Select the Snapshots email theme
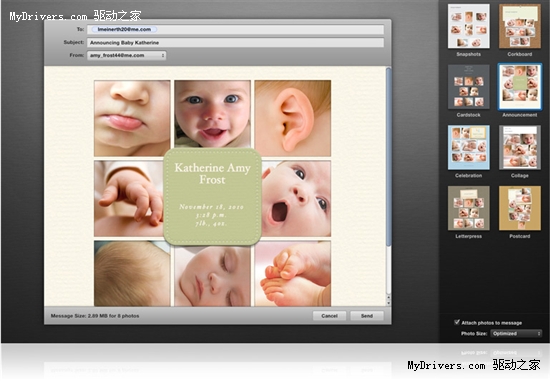The width and height of the screenshot is (550, 381). (468, 26)
